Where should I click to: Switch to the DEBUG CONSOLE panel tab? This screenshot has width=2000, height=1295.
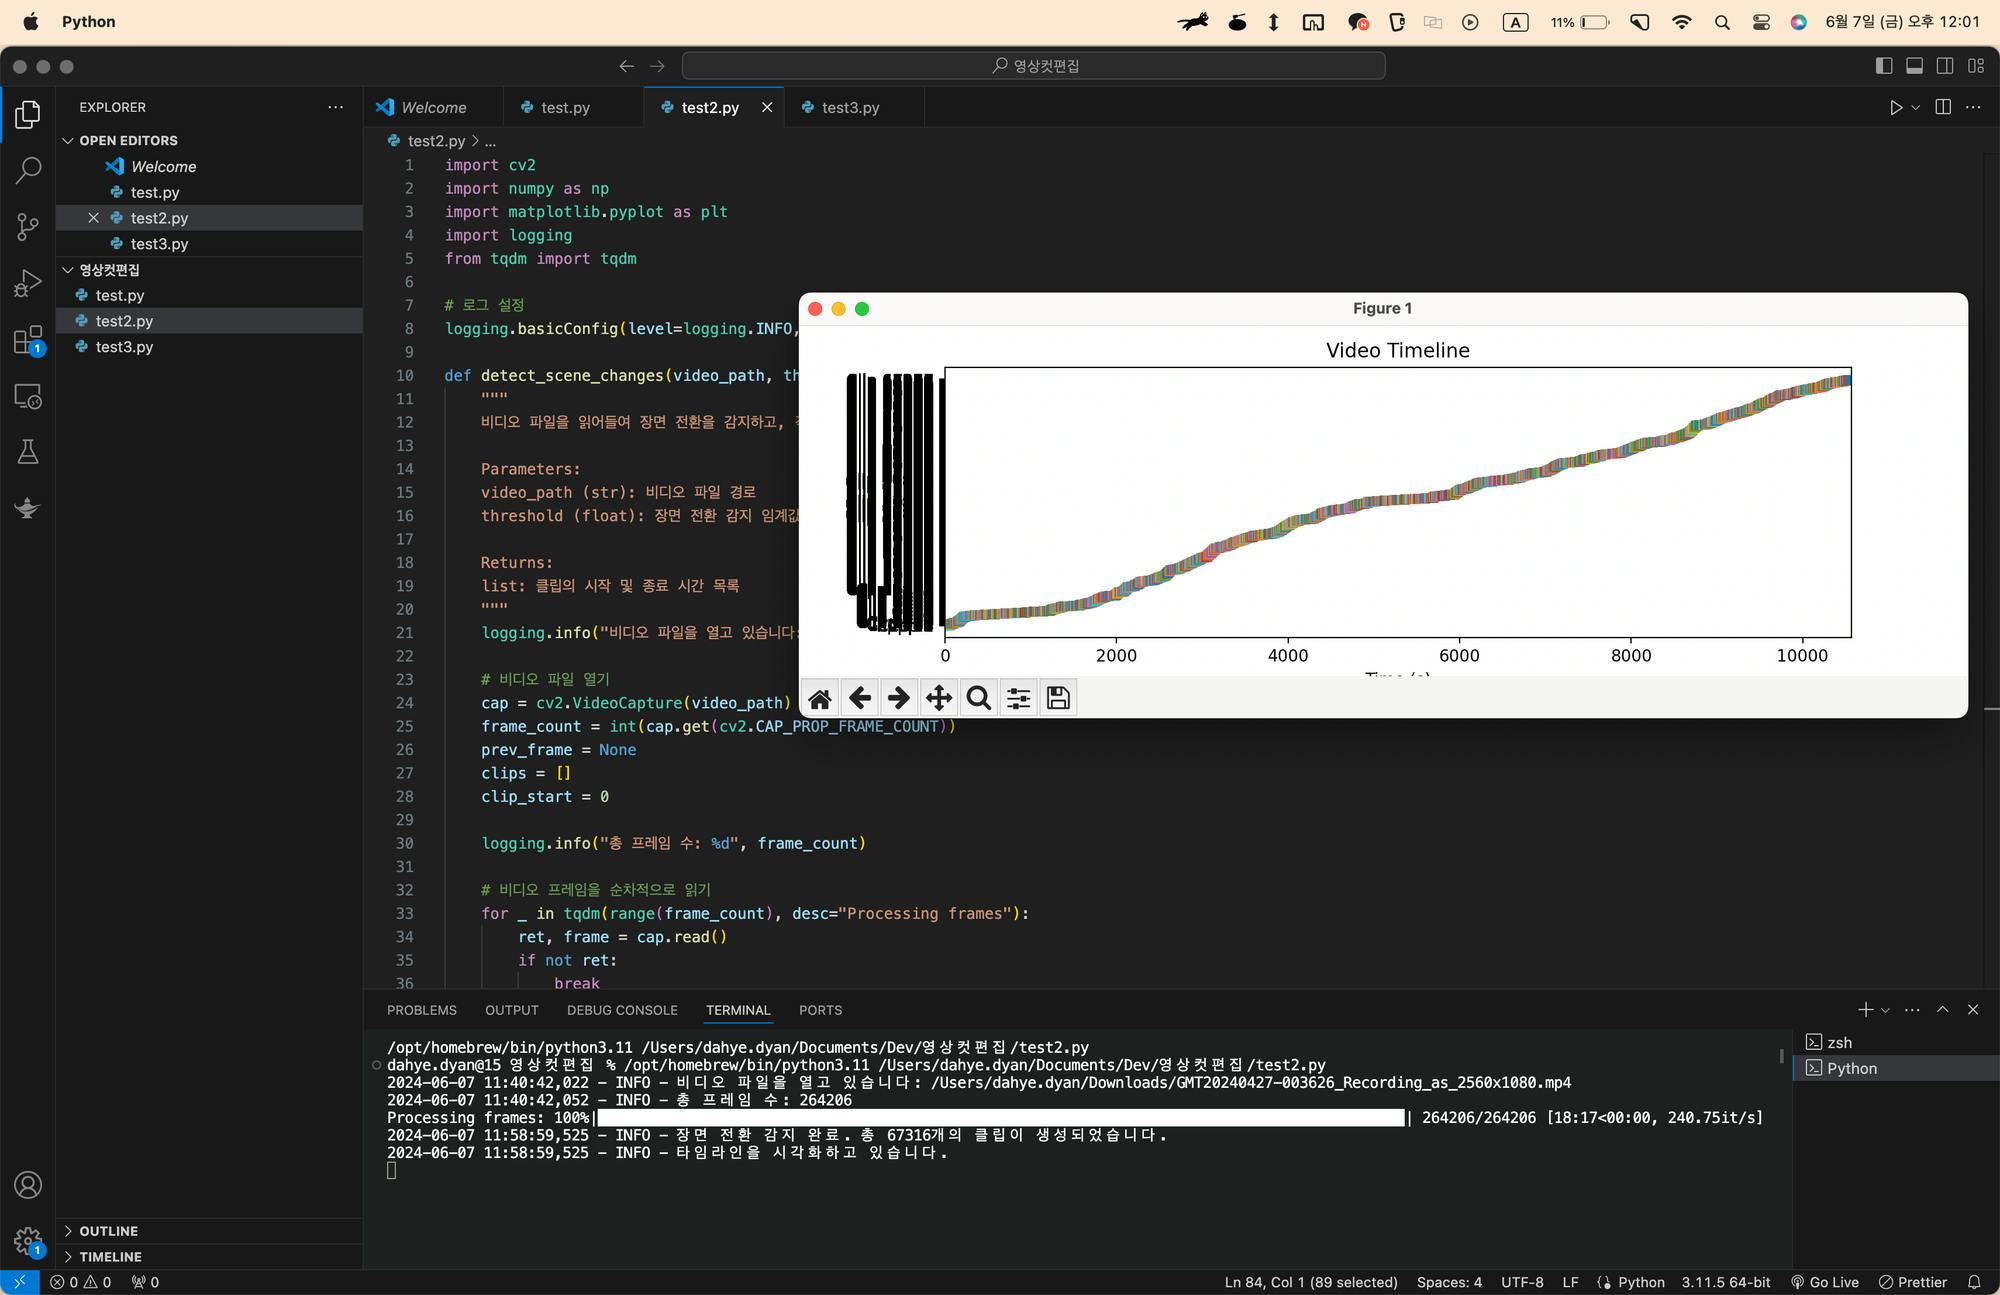[622, 1010]
